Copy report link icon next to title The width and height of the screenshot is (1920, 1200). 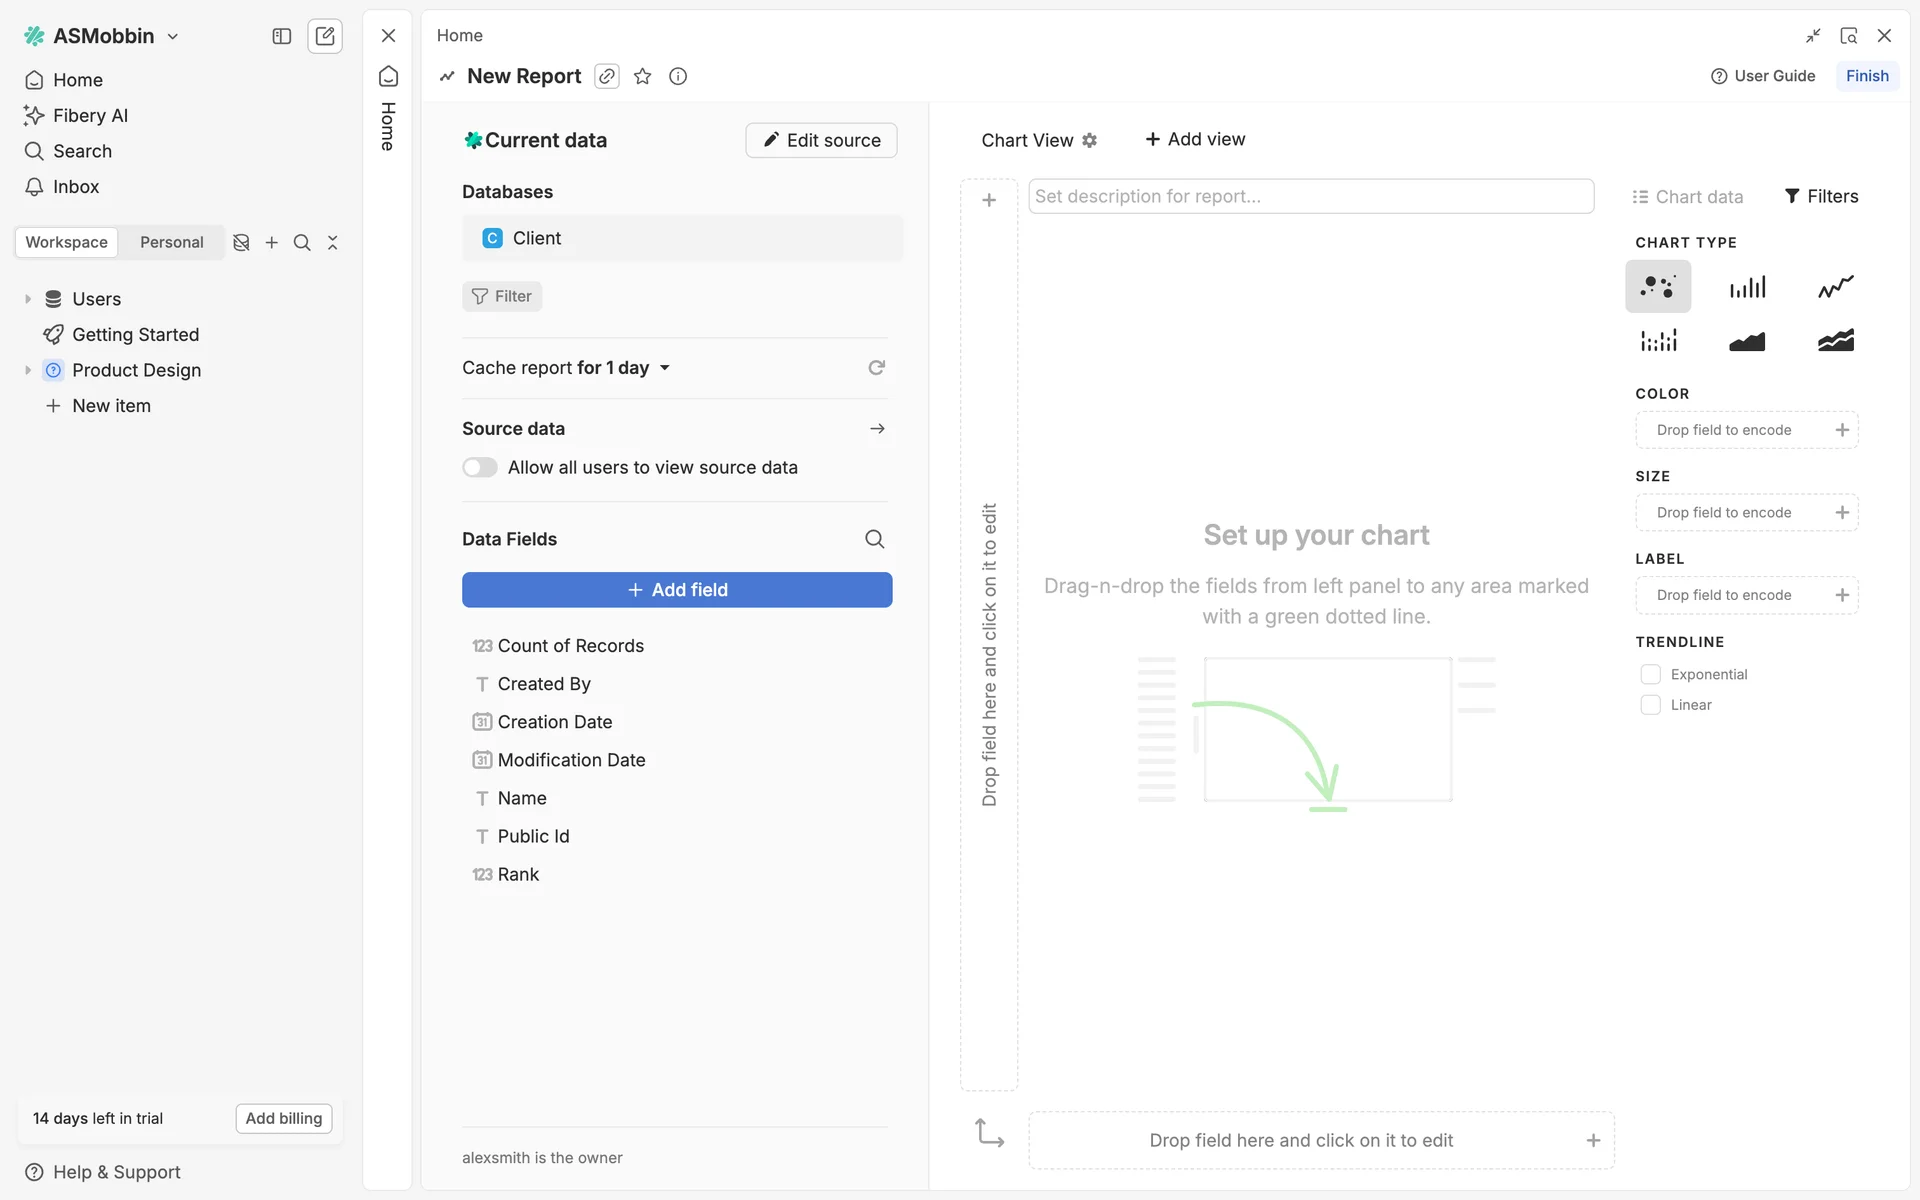607,76
